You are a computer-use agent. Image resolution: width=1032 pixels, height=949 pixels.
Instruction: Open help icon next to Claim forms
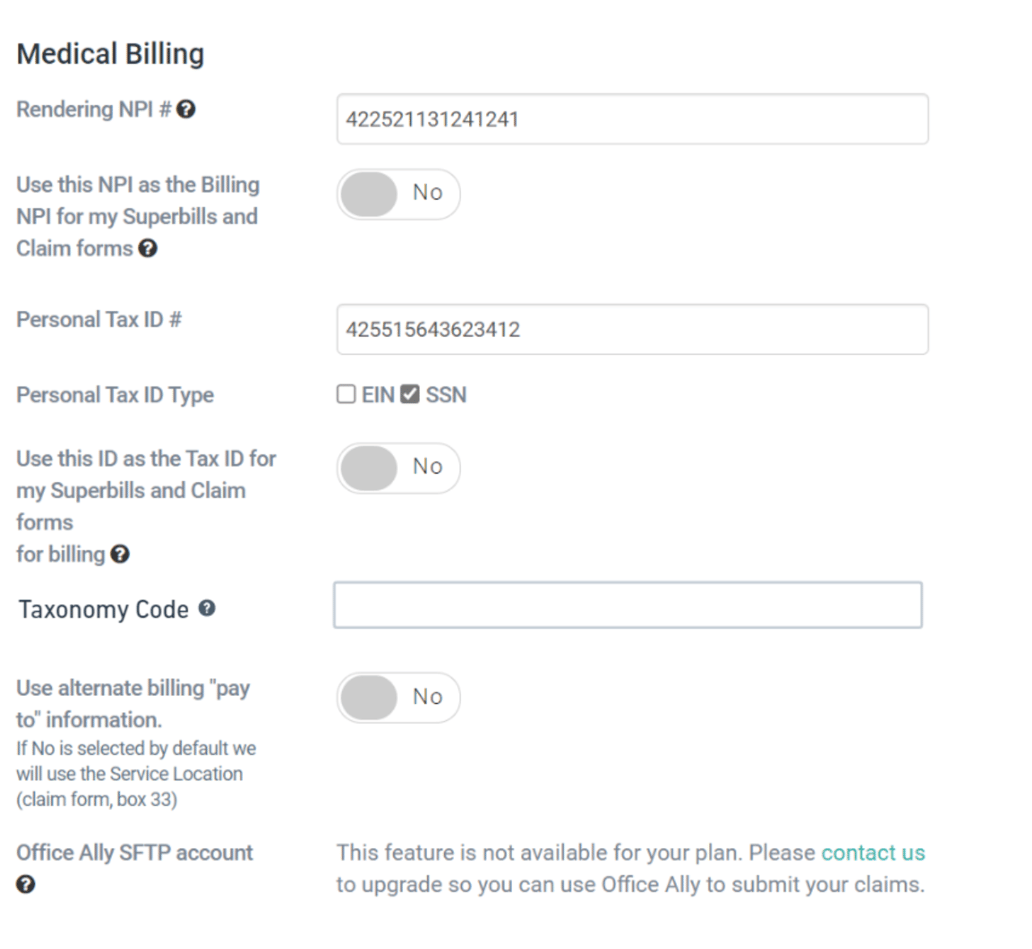(x=148, y=249)
